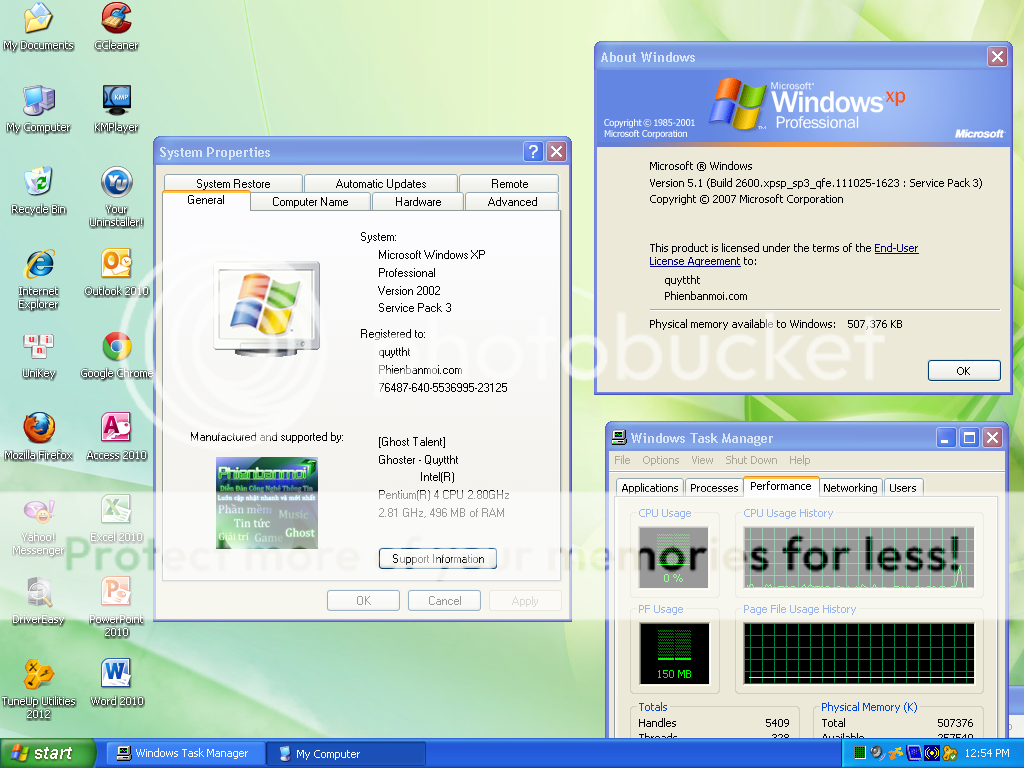
Task: Open the Mozilla Firefox desktop icon
Action: coord(38,438)
